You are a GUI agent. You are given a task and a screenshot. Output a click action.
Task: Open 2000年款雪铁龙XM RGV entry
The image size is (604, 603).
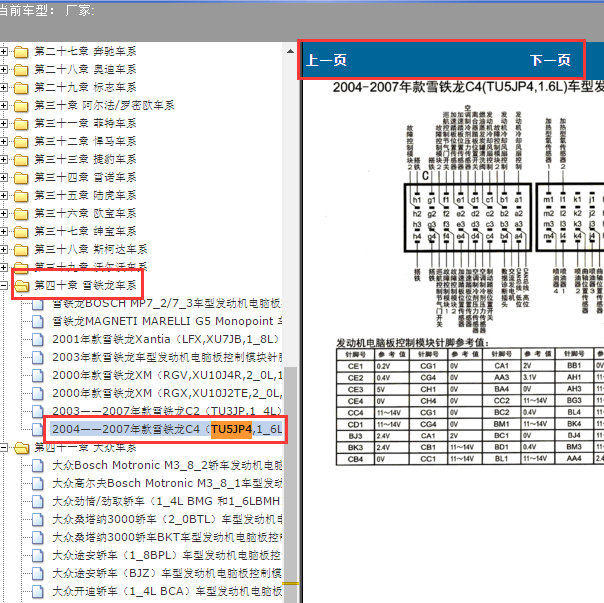[167, 375]
